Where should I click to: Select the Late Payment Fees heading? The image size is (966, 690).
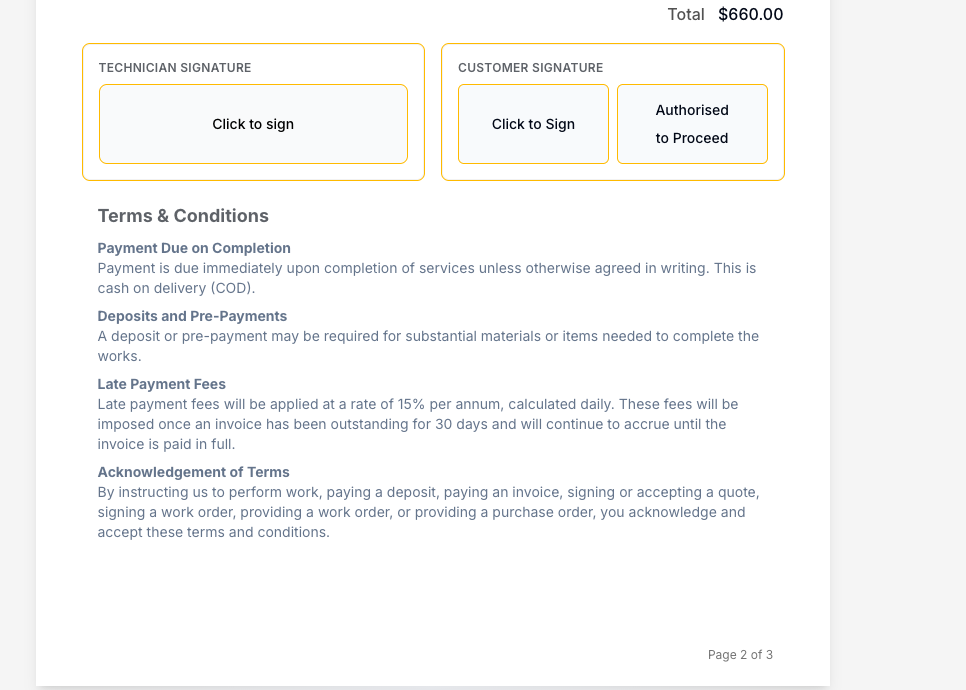tap(161, 384)
